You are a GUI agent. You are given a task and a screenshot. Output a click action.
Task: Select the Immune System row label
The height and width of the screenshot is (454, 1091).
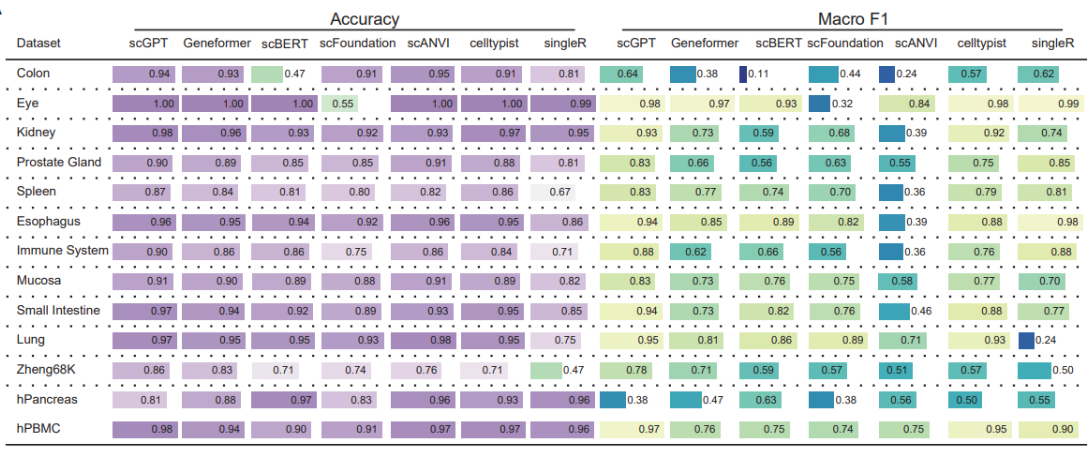62,251
